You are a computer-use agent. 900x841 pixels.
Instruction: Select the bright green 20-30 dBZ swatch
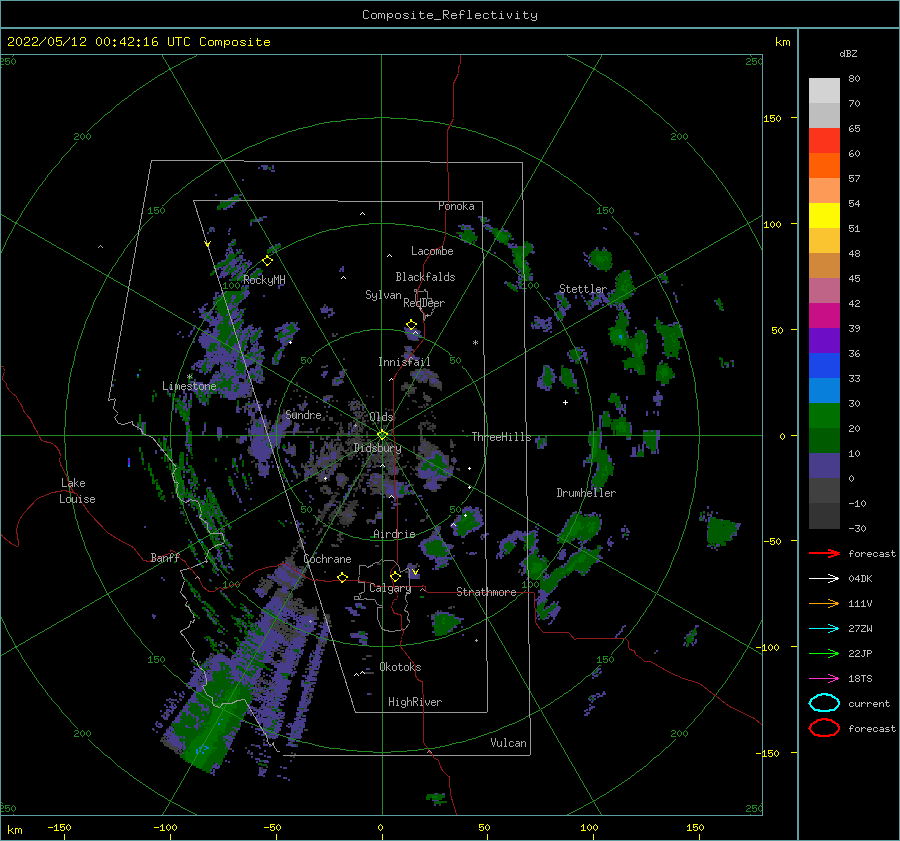[824, 416]
